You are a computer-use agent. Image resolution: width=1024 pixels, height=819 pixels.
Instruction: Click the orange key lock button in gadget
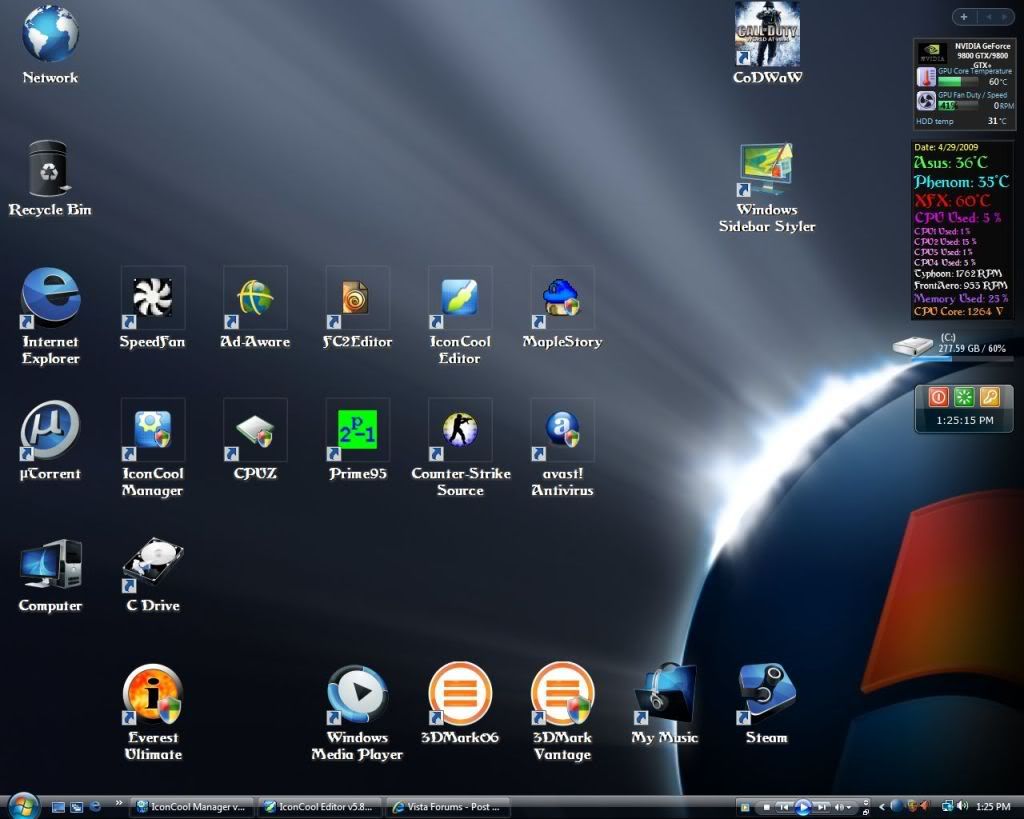[x=990, y=397]
